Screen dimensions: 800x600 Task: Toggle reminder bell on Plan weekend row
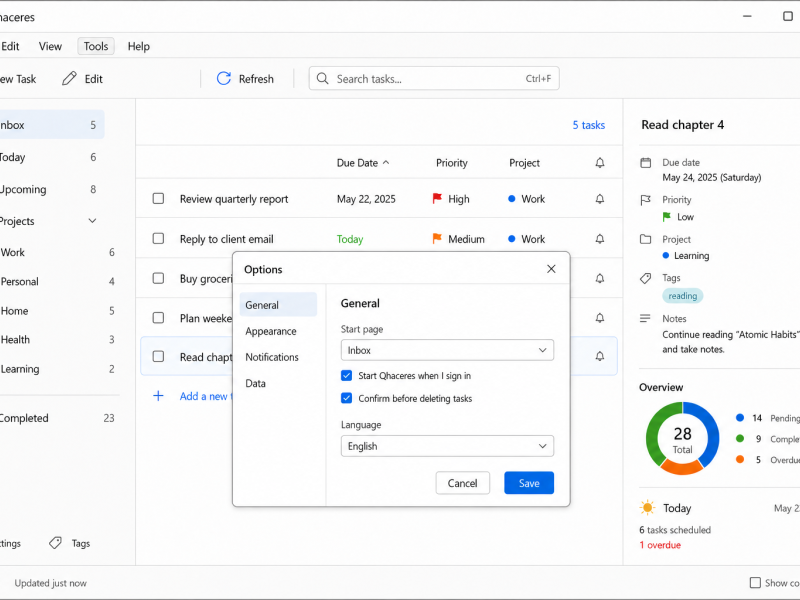pyautogui.click(x=599, y=318)
